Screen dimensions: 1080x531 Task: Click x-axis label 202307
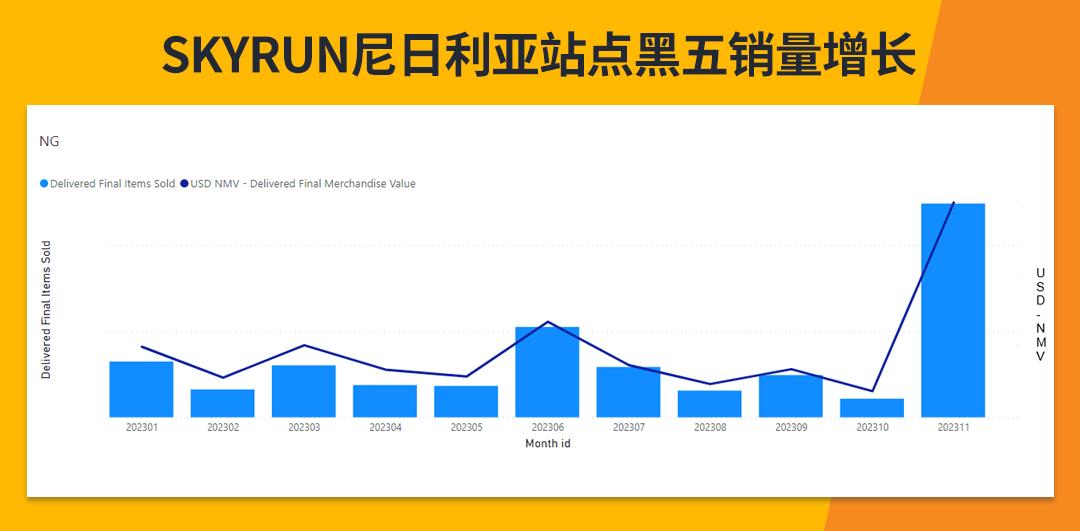pos(629,428)
